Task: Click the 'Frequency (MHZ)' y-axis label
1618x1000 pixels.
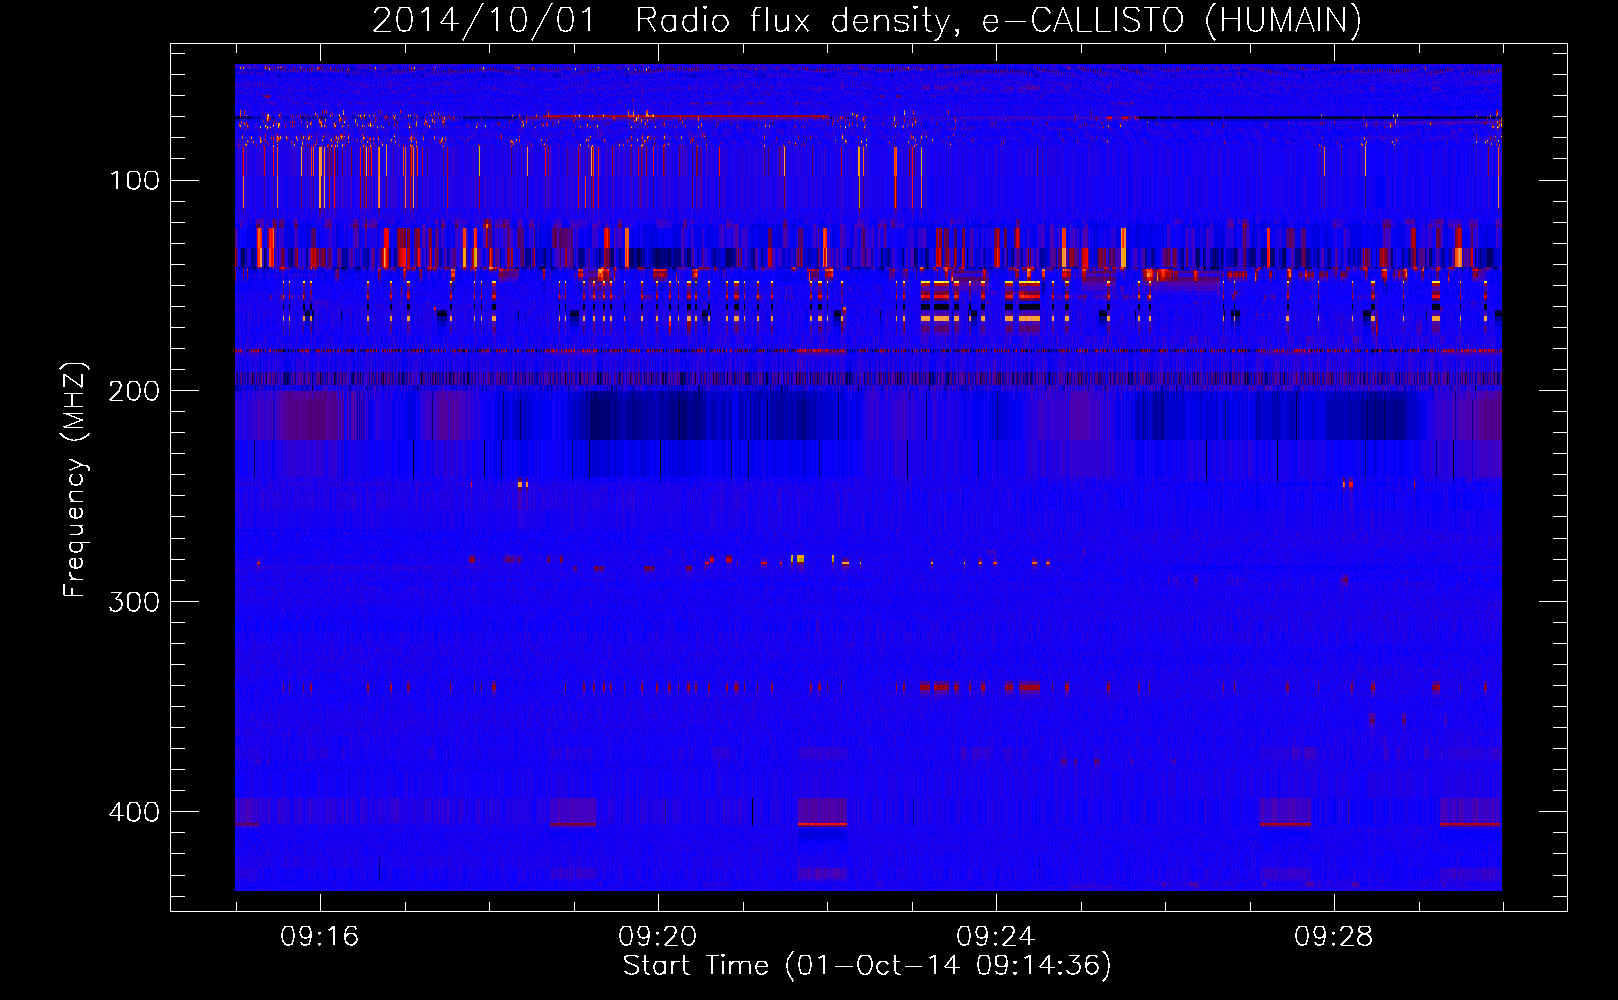Action: click(75, 480)
